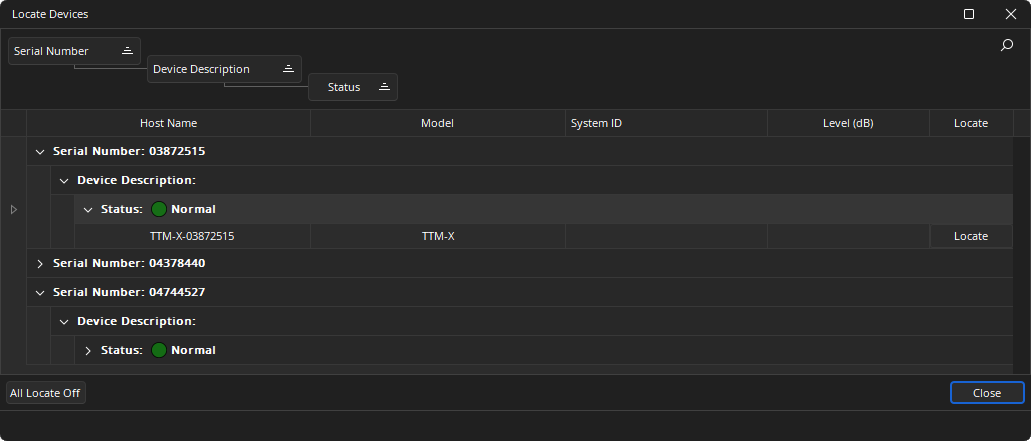The width and height of the screenshot is (1031, 441).
Task: Collapse Serial Number: 03872515 group
Action: pos(40,152)
